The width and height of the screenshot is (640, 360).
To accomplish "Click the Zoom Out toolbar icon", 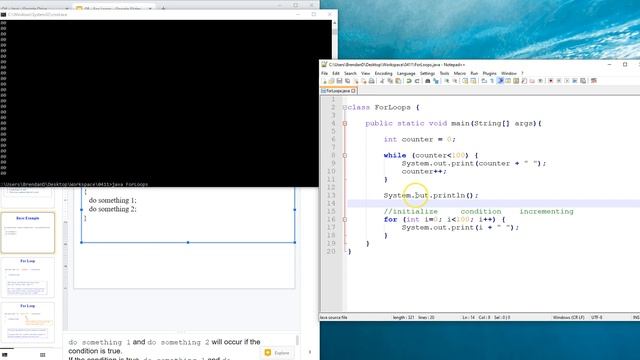I will (x=455, y=81).
